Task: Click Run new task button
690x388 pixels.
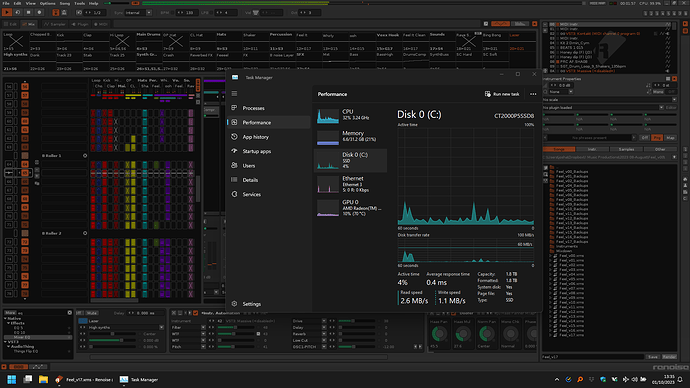Action: (x=502, y=94)
